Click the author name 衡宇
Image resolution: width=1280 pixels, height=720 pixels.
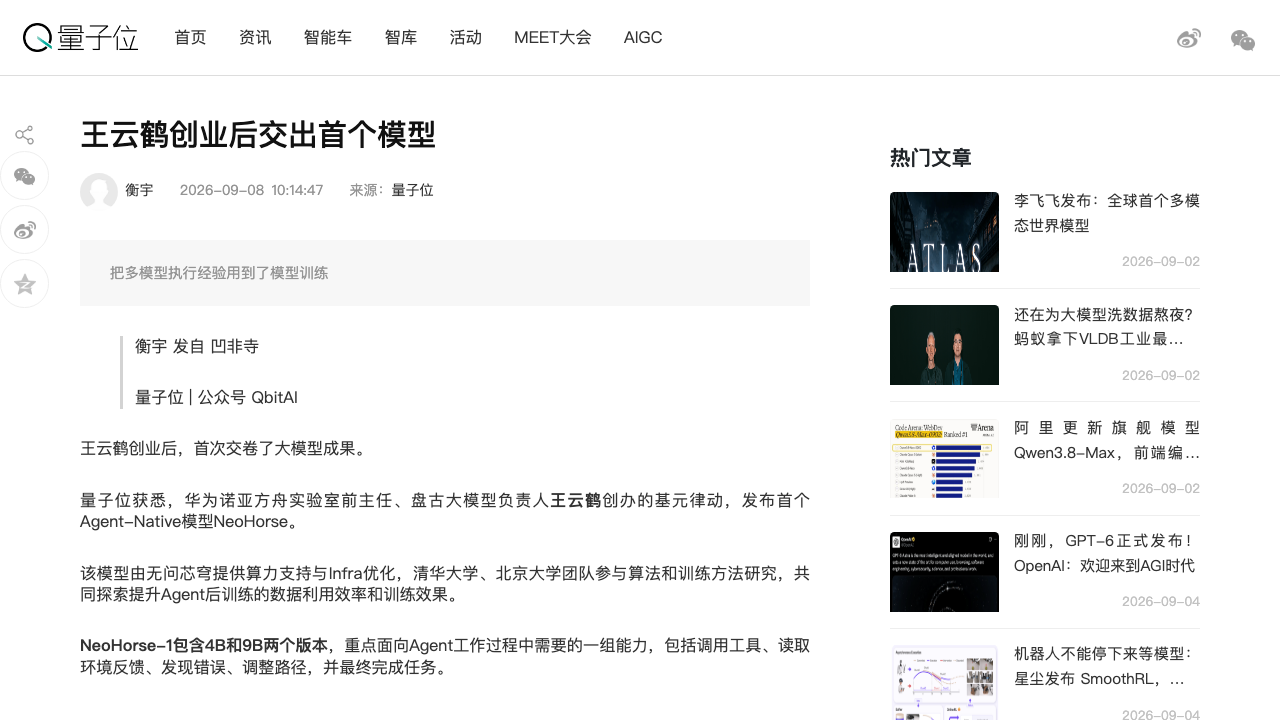[139, 190]
